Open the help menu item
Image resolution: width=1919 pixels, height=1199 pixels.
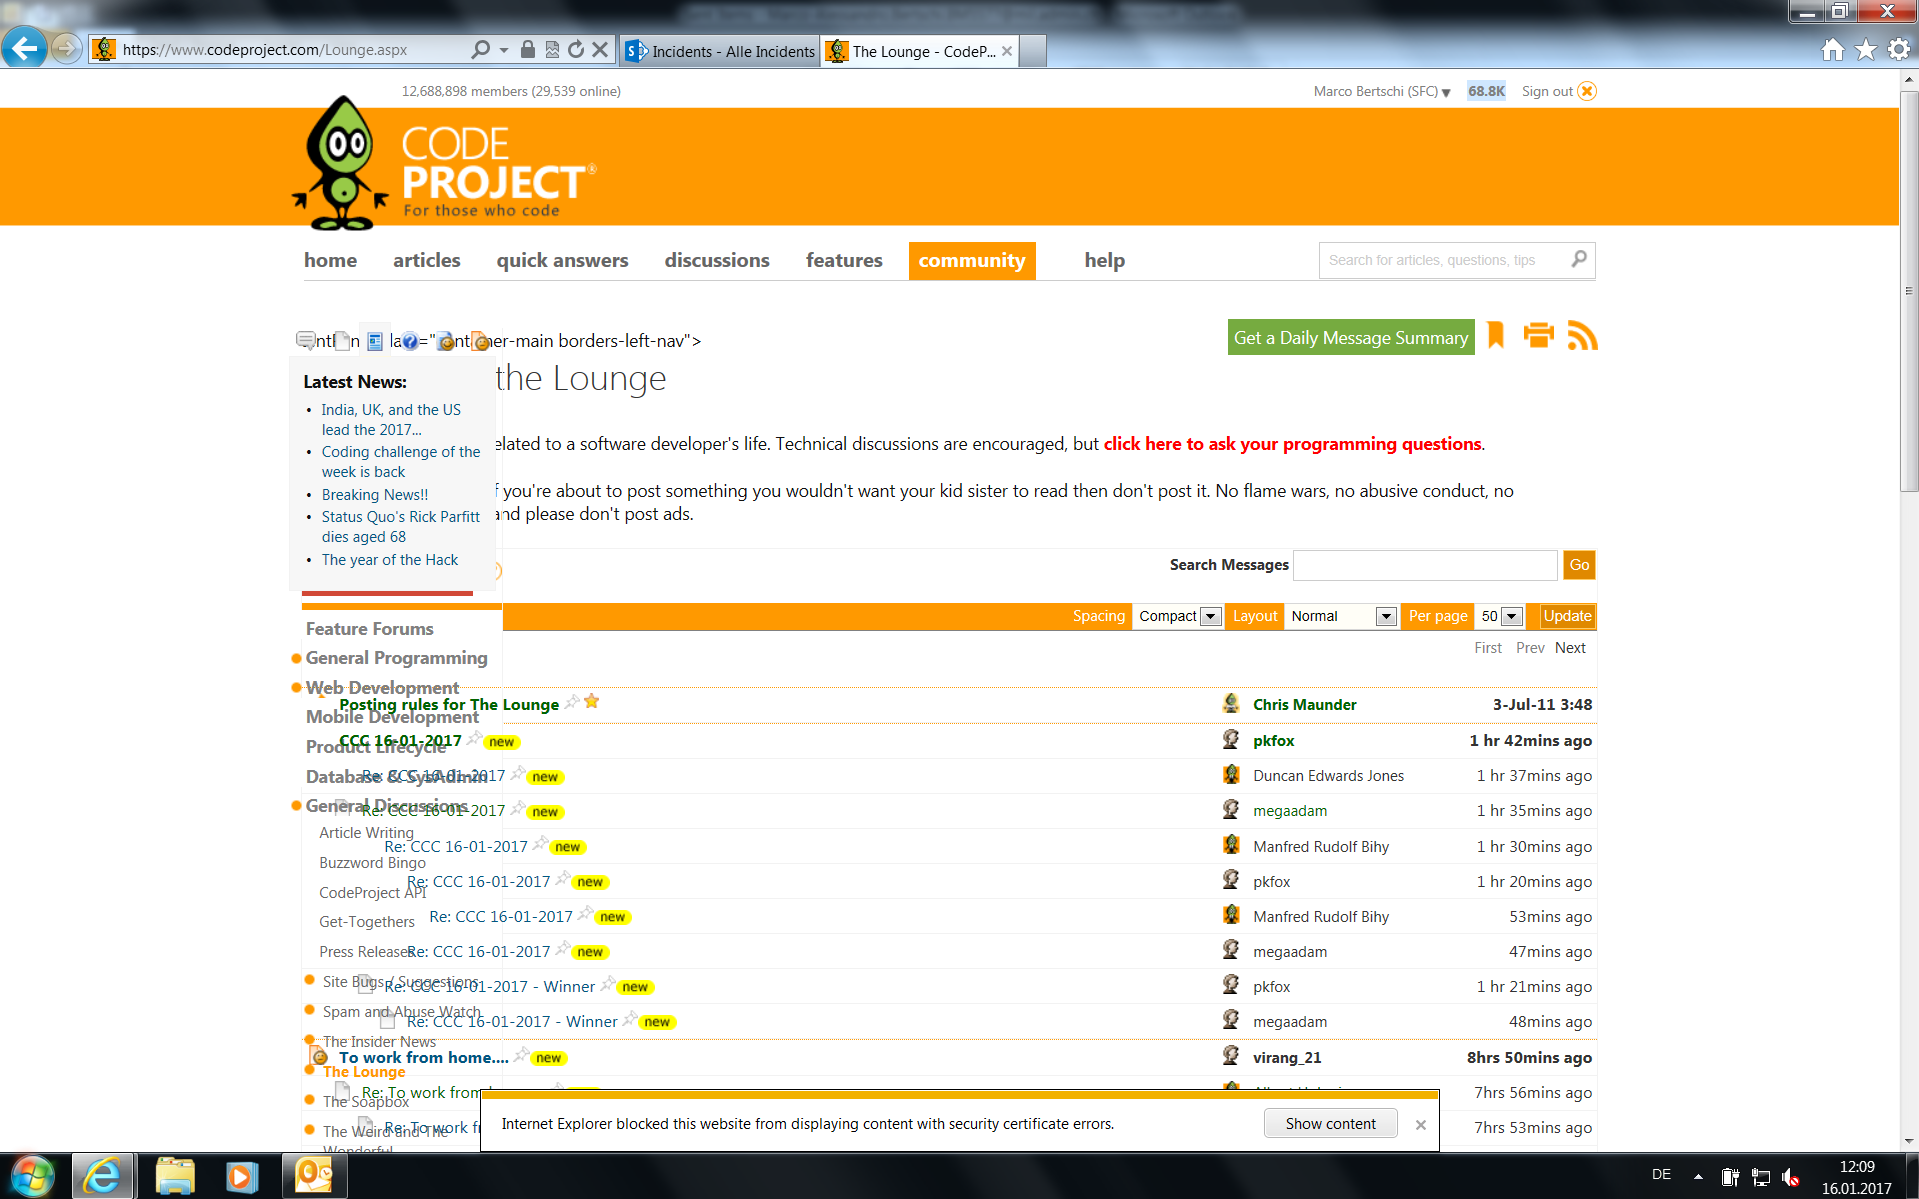(x=1104, y=260)
